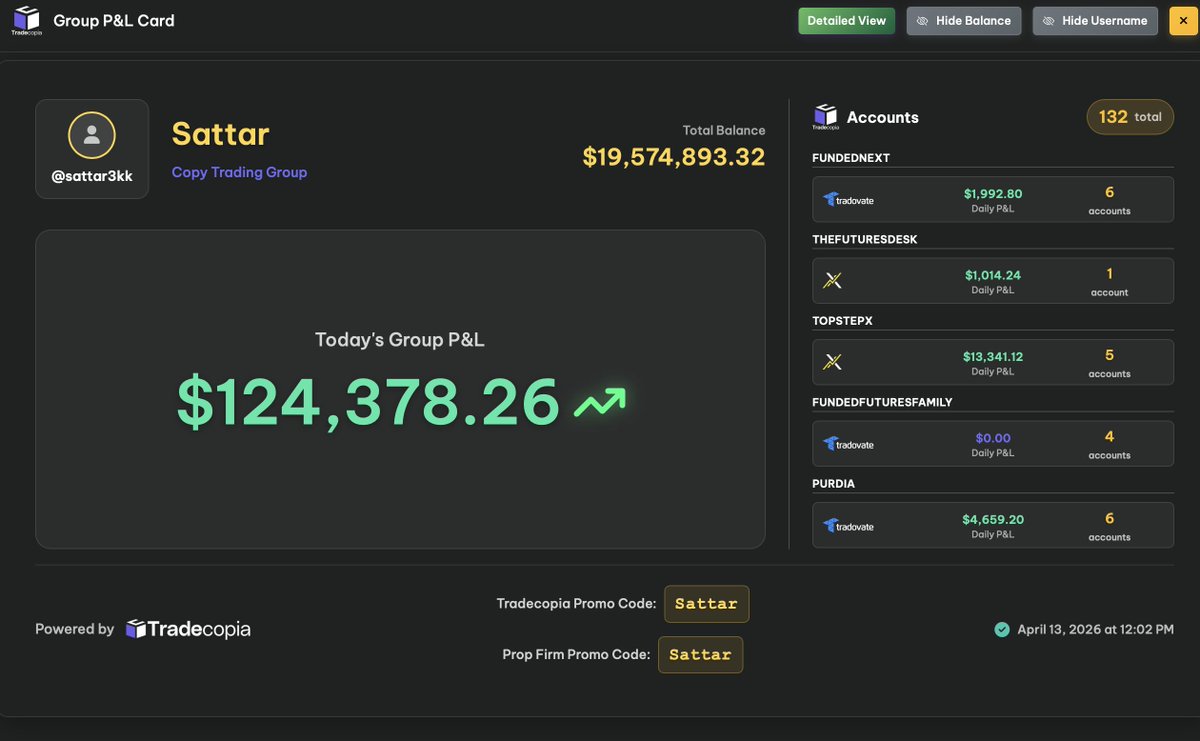
Task: Click the $1,014.24 daily P&L value
Action: click(x=993, y=275)
